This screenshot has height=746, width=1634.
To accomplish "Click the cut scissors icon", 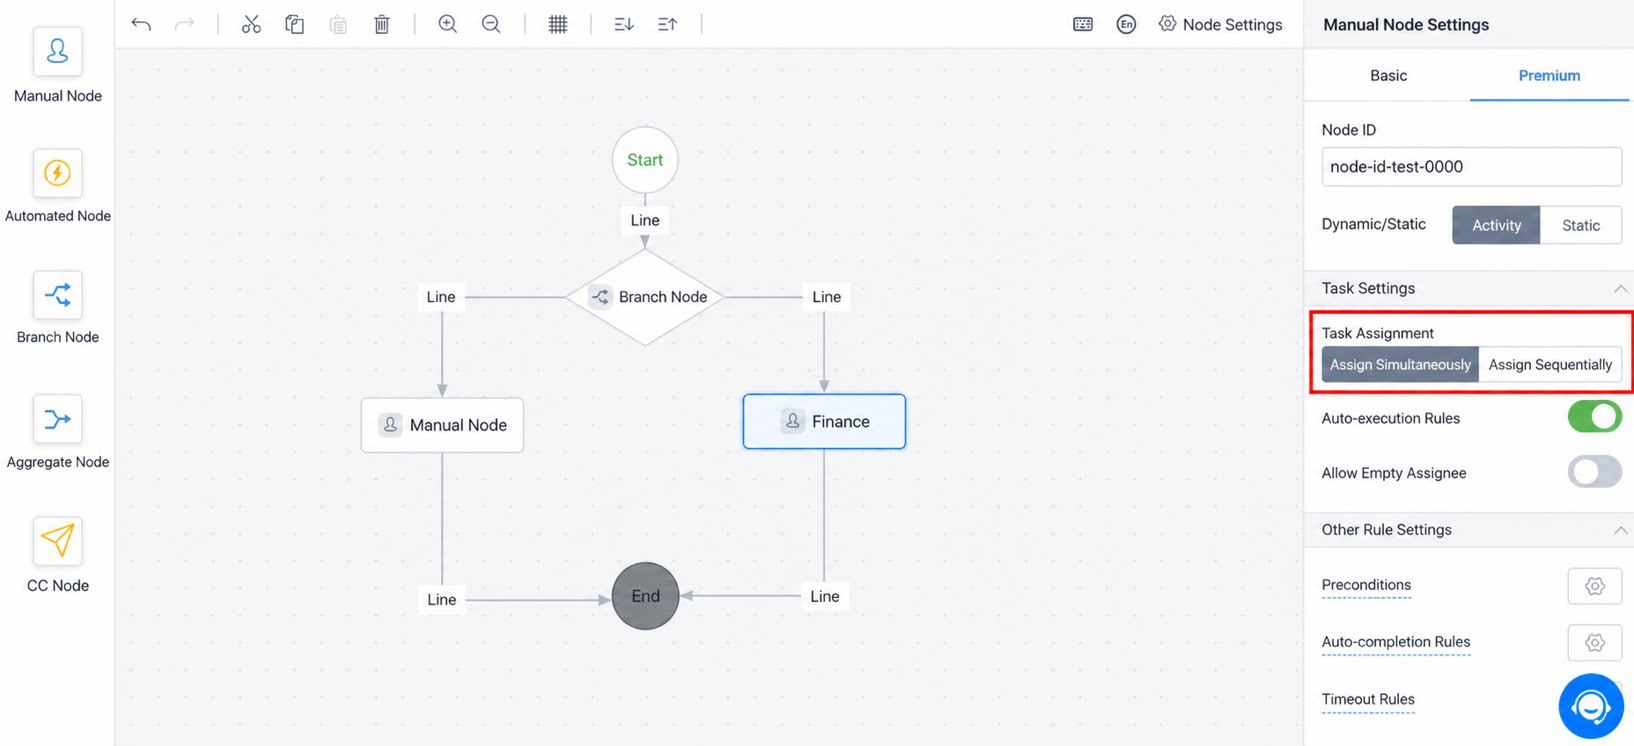I will pyautogui.click(x=251, y=24).
